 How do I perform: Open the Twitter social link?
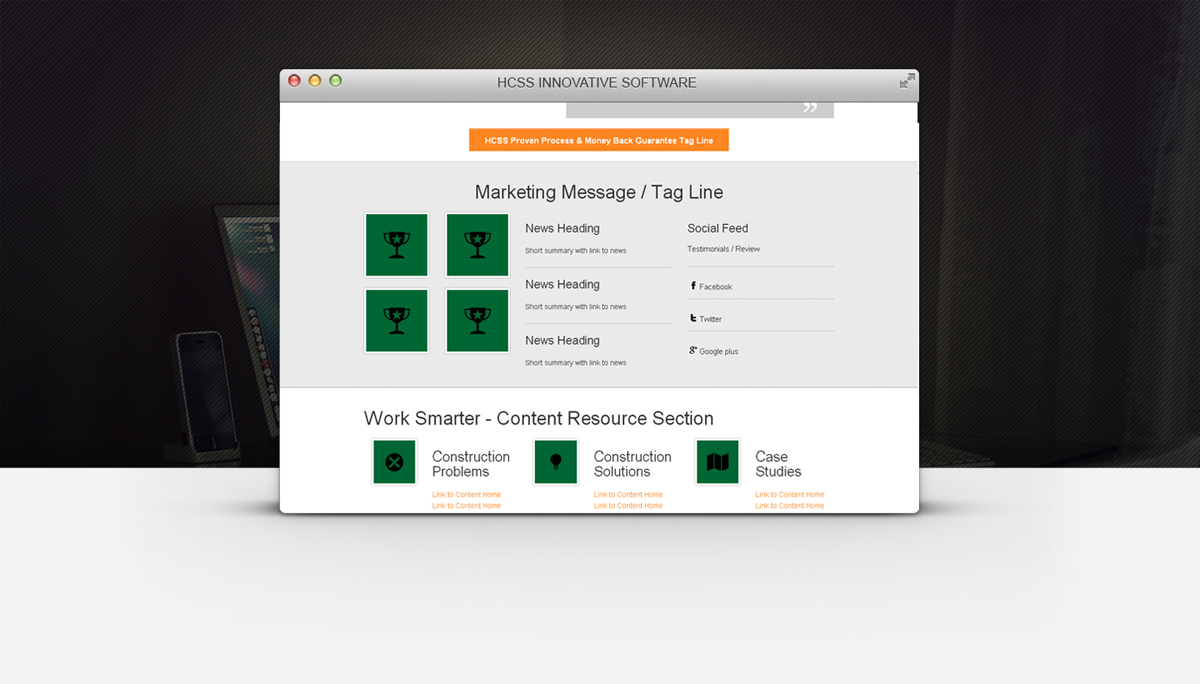click(710, 319)
